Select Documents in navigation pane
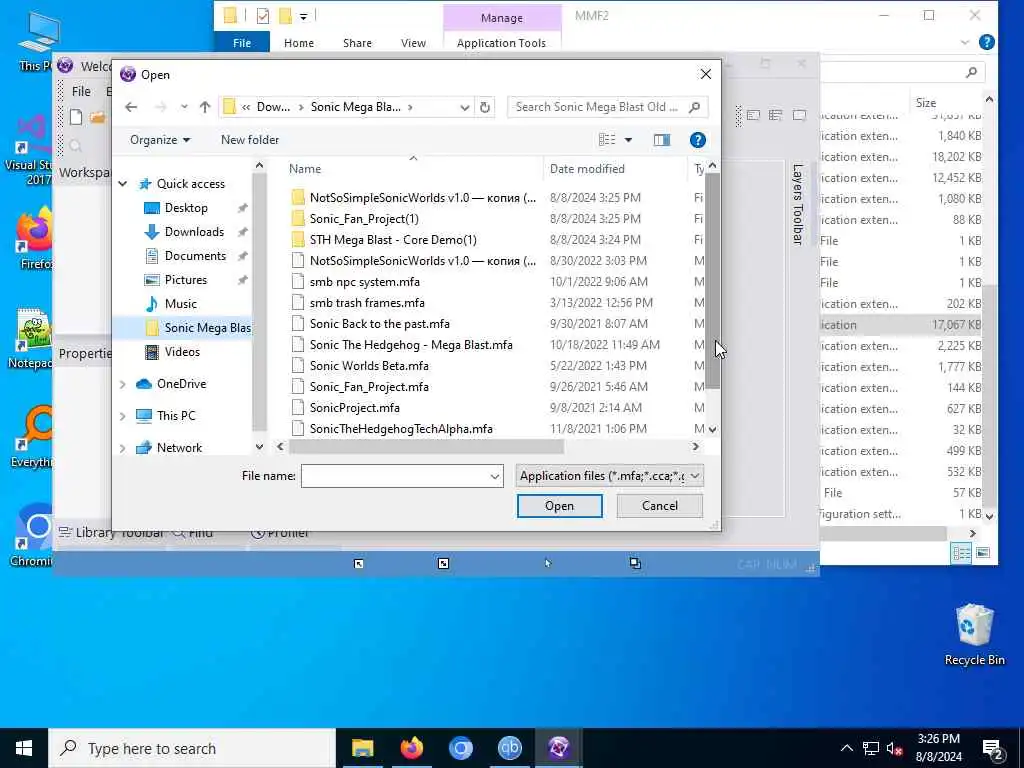The width and height of the screenshot is (1024, 768). (195, 256)
